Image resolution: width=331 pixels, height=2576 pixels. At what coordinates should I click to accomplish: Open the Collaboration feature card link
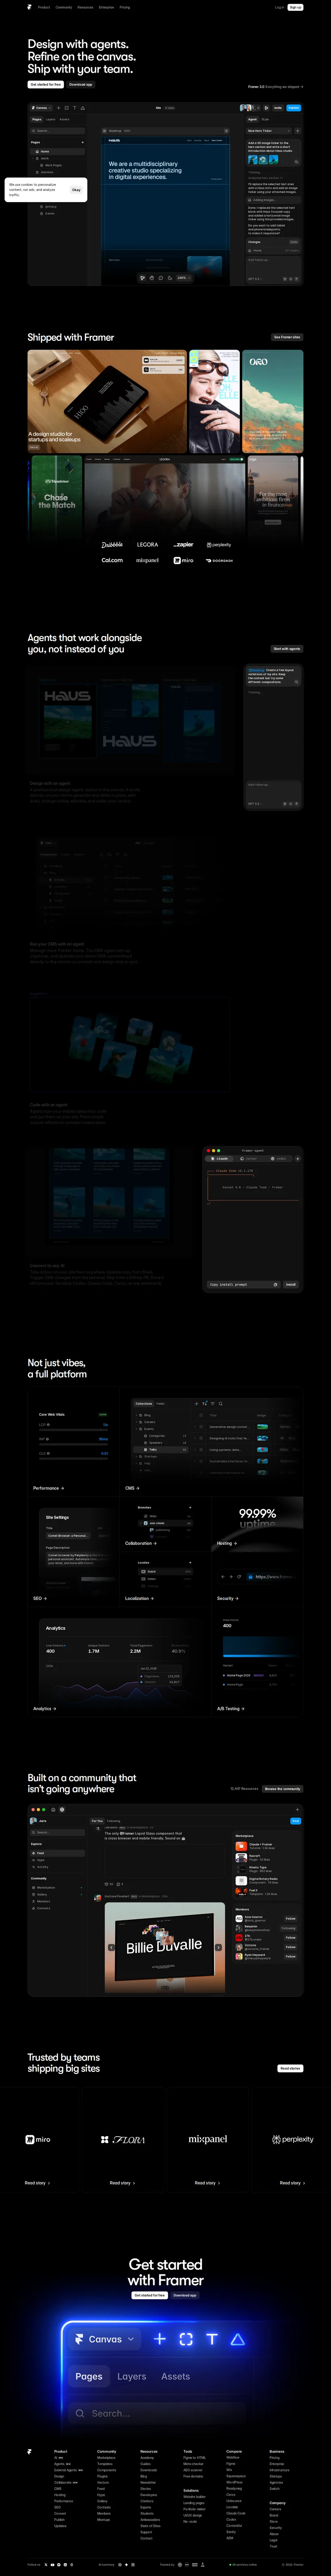pos(140,1543)
